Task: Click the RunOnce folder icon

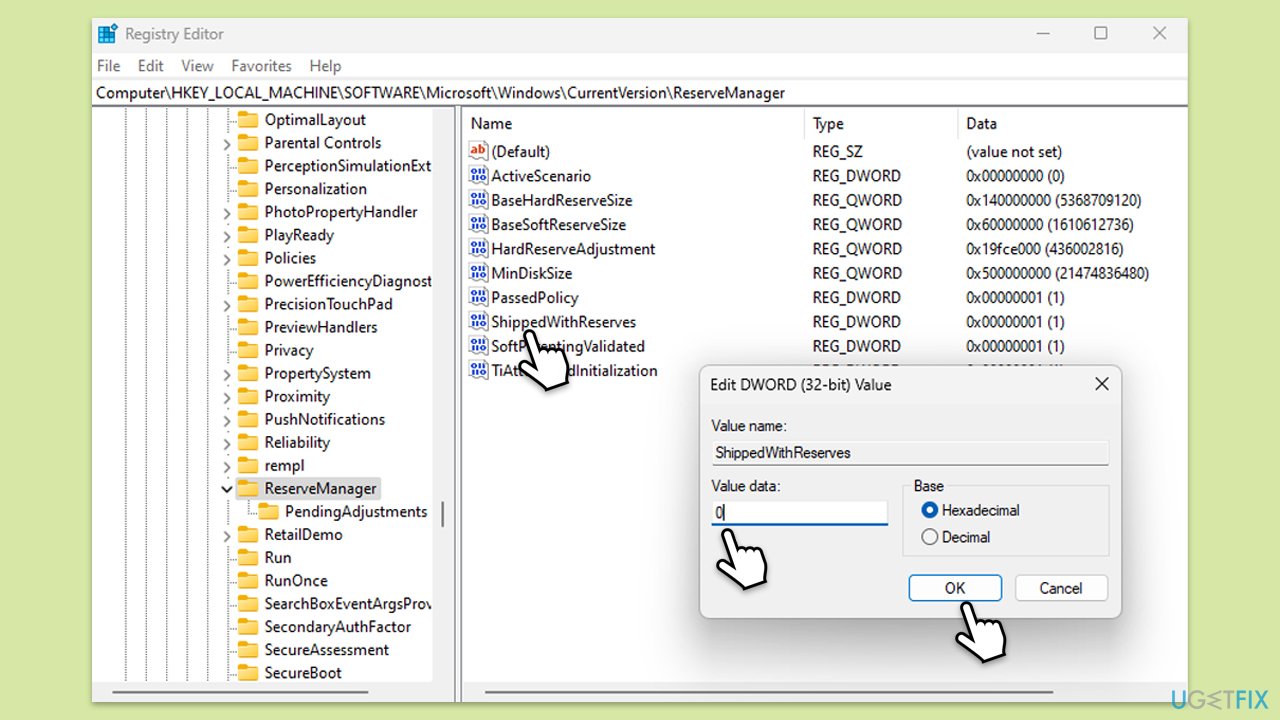Action: (247, 580)
